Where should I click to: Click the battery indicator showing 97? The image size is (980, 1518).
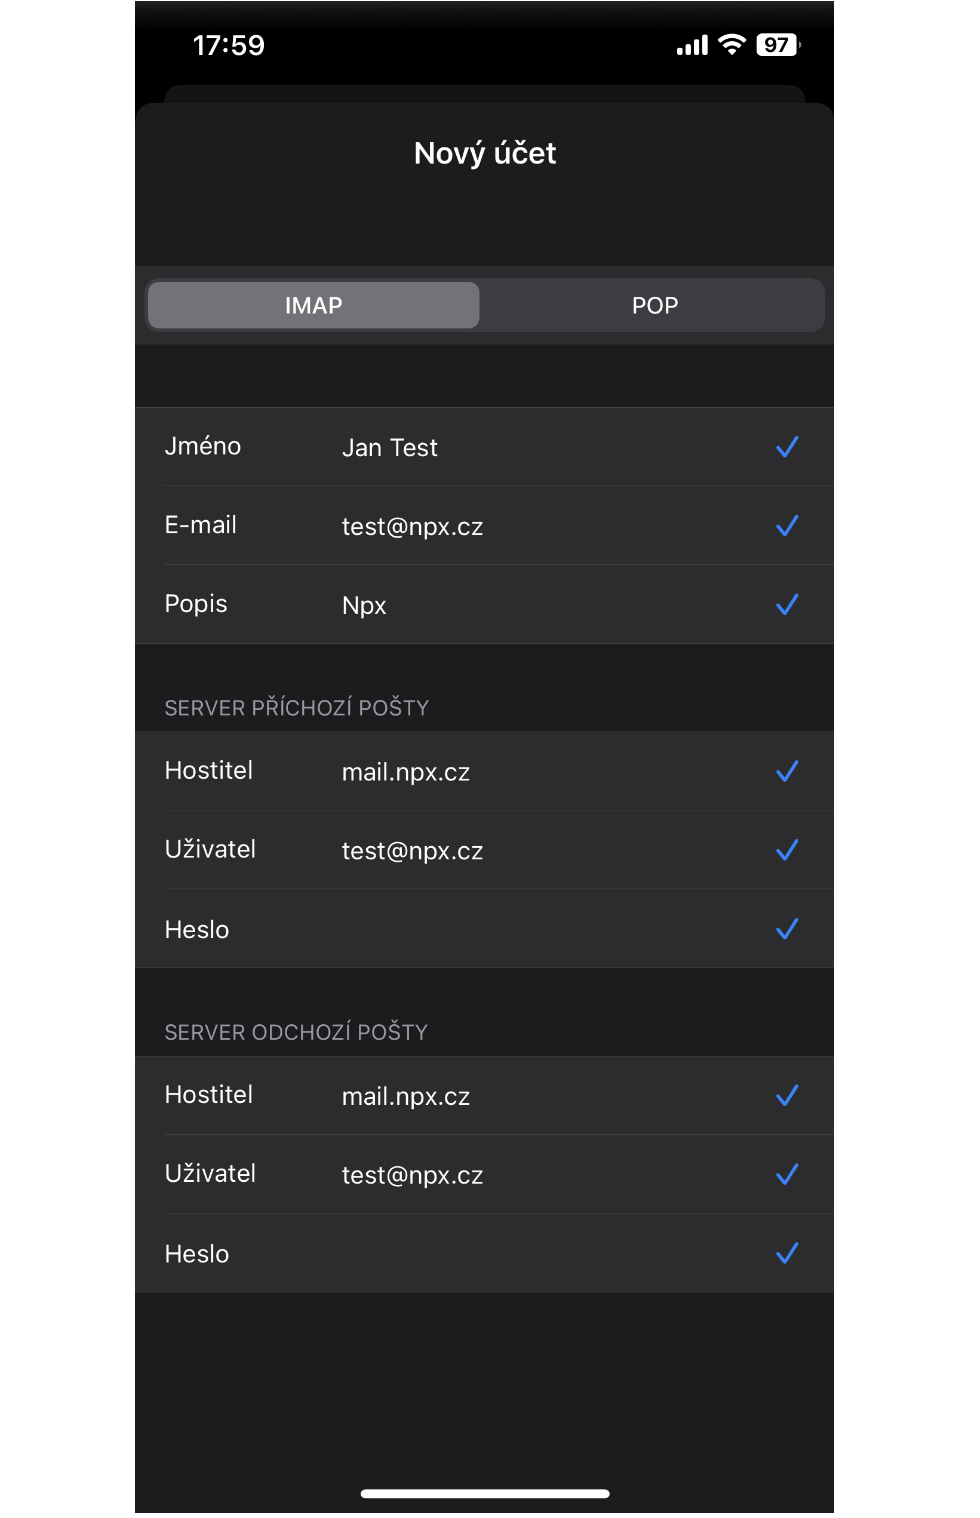coord(775,44)
